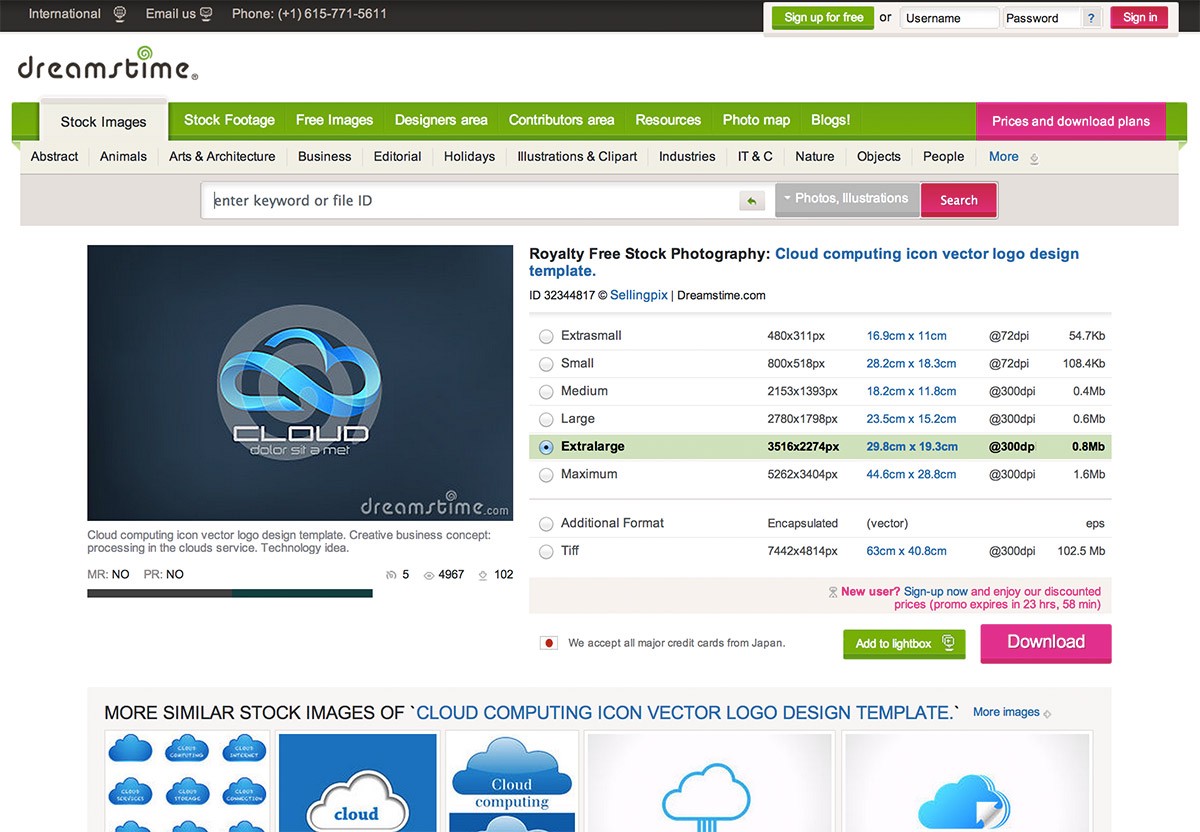Screen dimensions: 1200x832
Task: Click the green arrow icon in search box
Action: pos(751,201)
